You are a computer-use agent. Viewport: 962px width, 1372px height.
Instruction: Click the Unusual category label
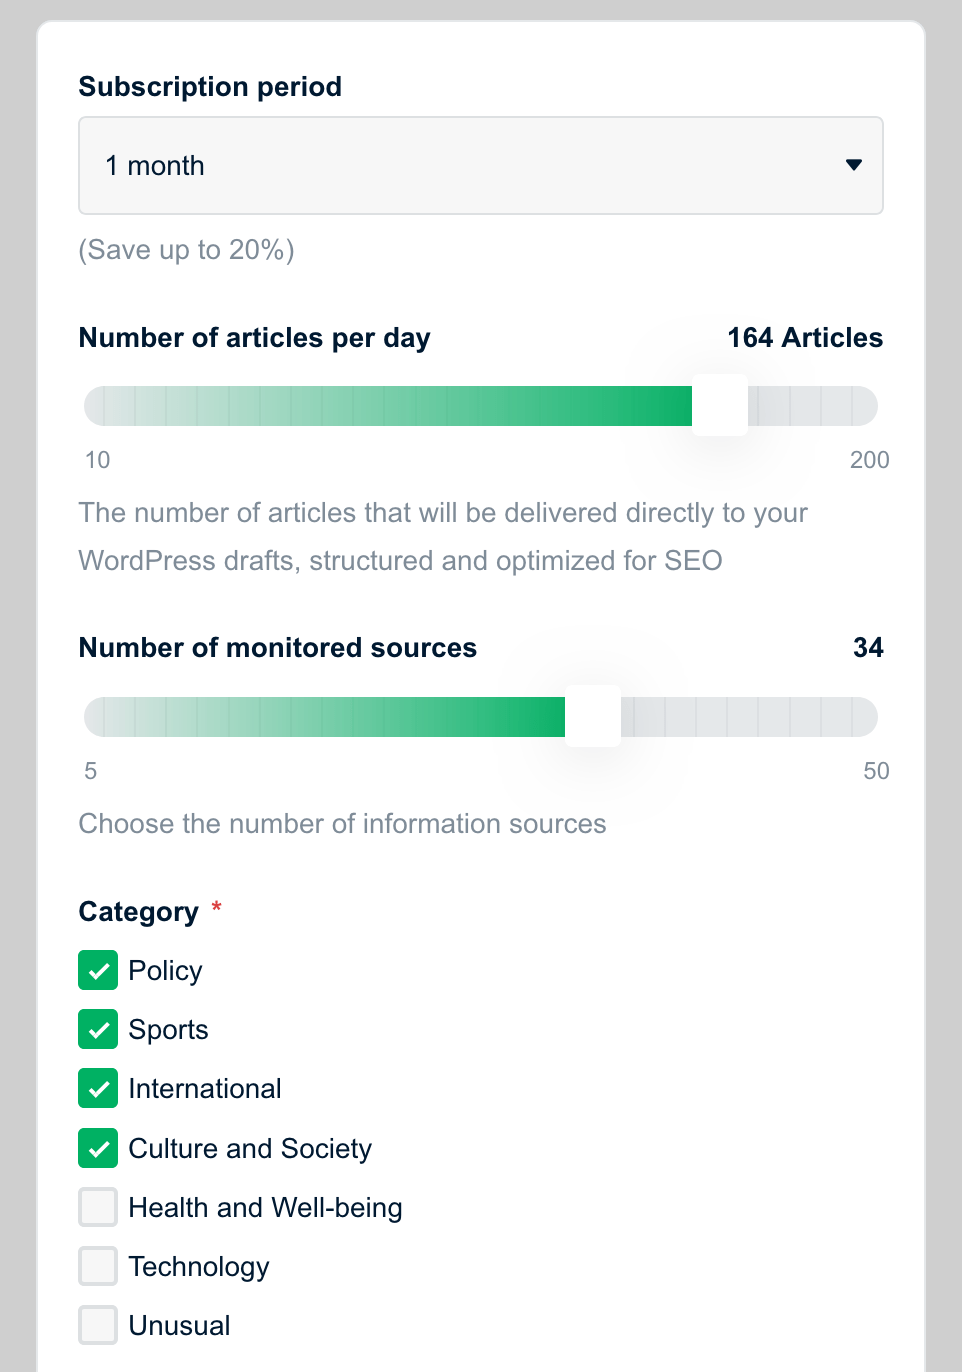point(179,1326)
